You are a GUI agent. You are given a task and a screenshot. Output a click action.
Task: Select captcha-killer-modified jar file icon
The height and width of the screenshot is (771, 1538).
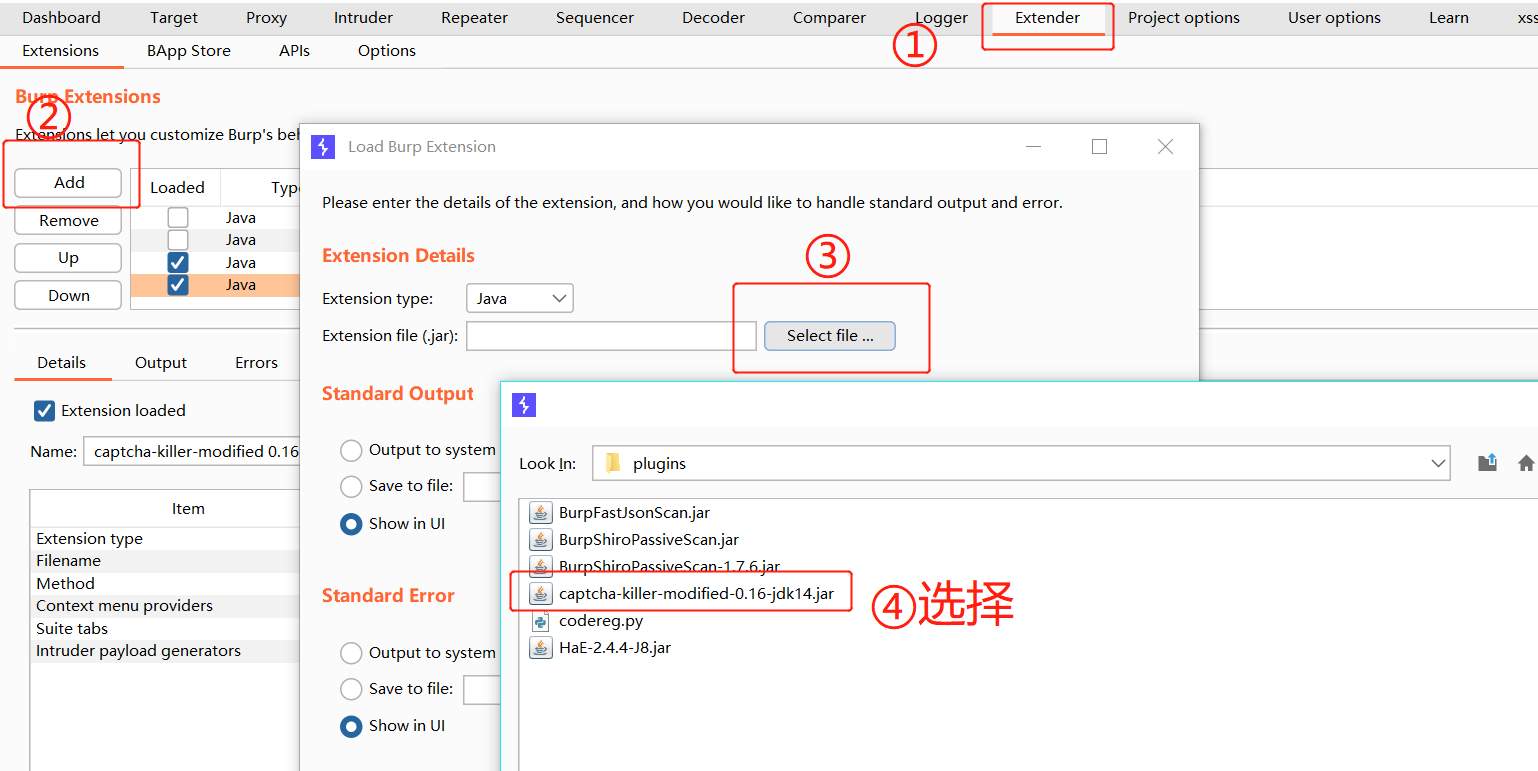[x=541, y=594]
